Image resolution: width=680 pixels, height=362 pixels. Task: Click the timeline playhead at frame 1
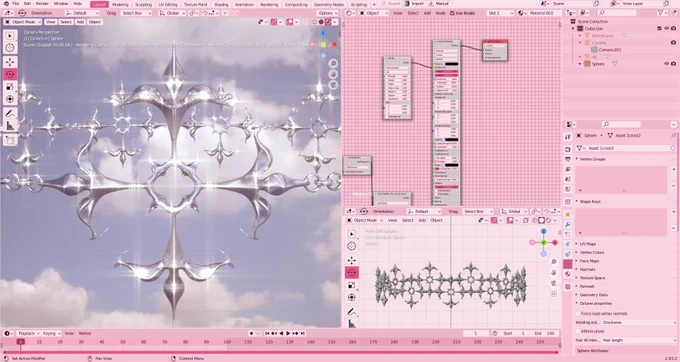pos(20,342)
